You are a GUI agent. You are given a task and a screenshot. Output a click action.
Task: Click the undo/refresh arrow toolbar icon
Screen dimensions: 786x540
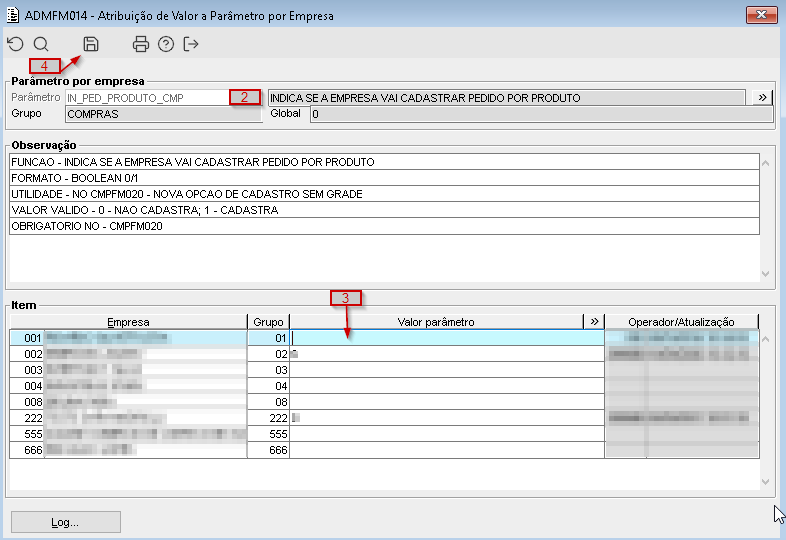[16, 44]
